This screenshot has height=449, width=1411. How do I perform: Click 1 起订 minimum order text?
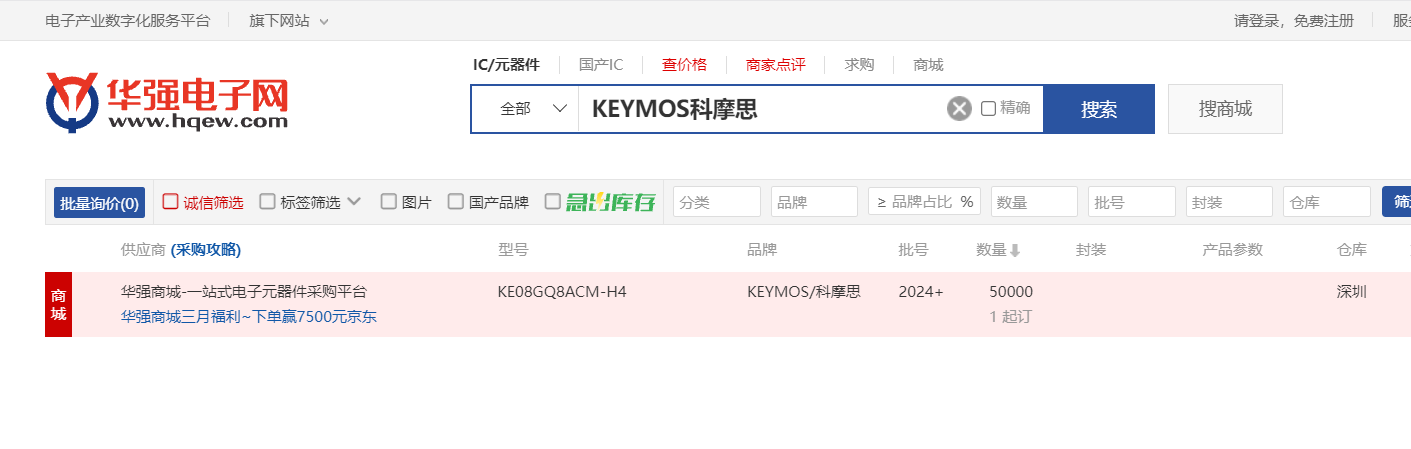tap(1010, 317)
